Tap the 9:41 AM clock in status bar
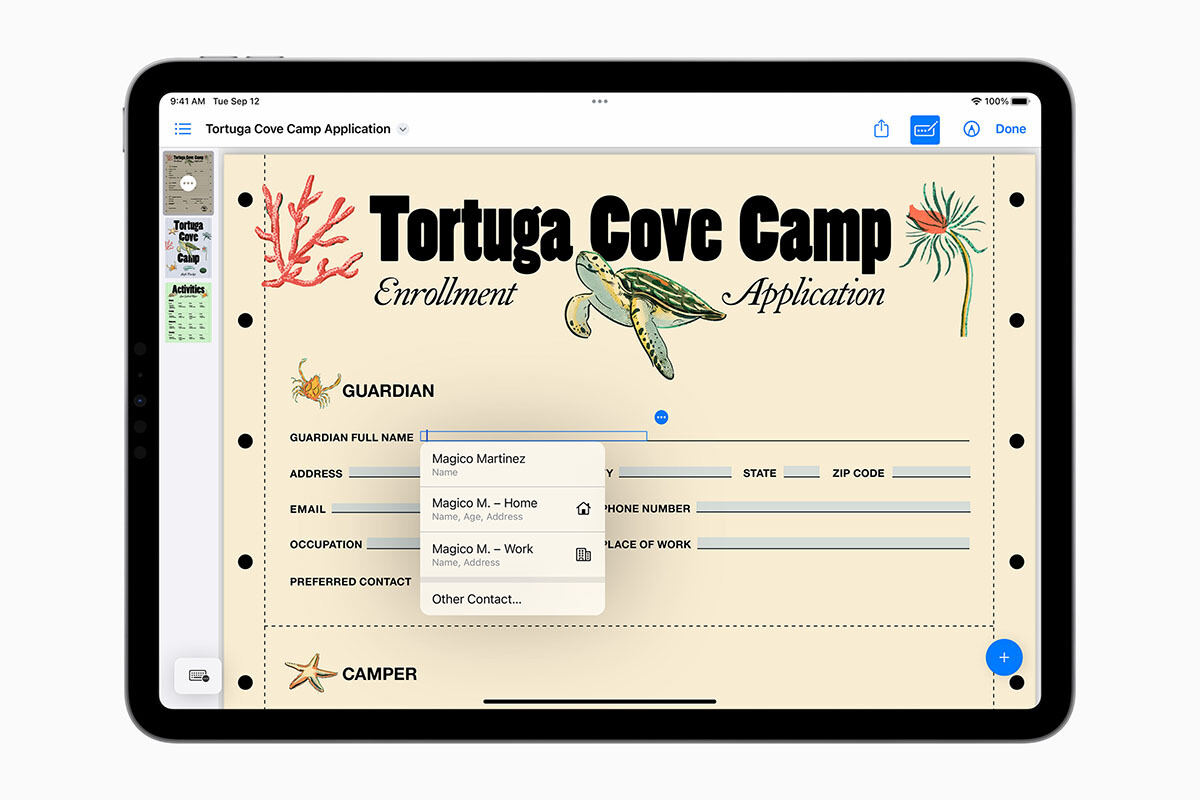1200x800 pixels. 187,101
